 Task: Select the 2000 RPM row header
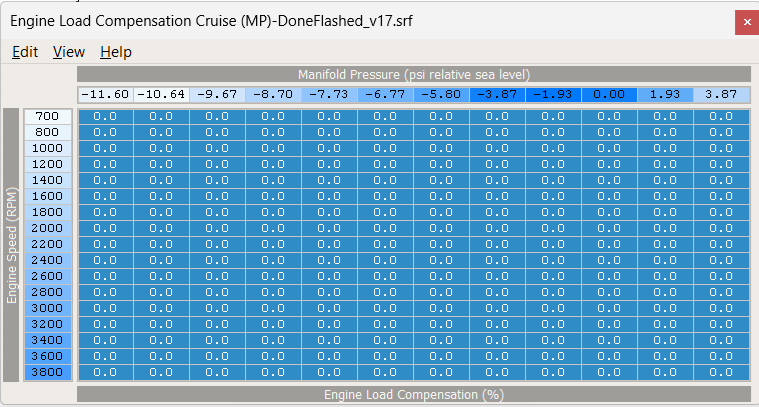47,228
